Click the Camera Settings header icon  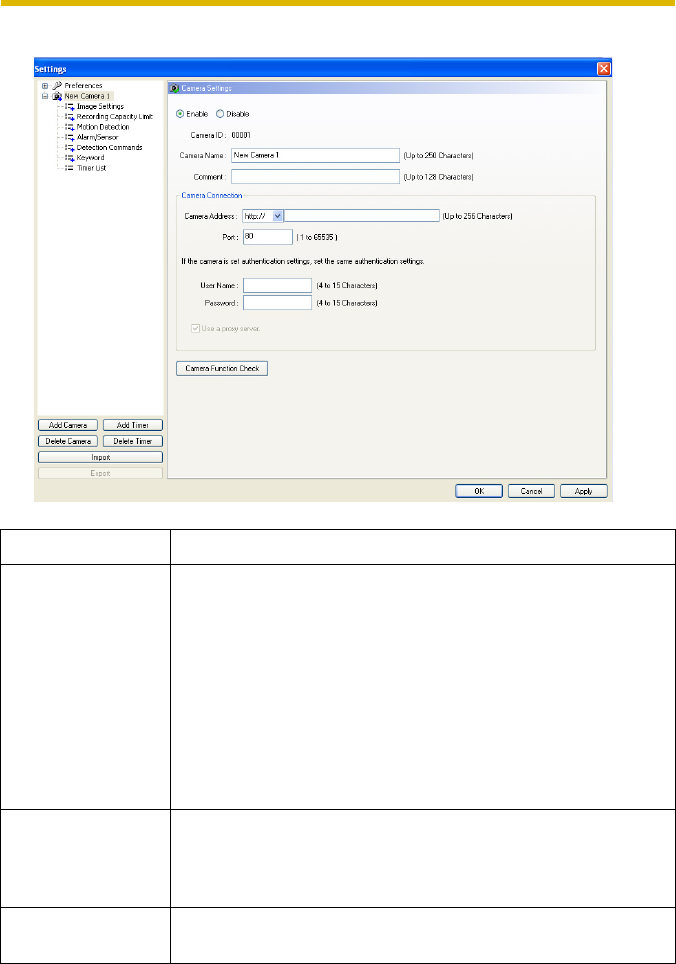[175, 89]
